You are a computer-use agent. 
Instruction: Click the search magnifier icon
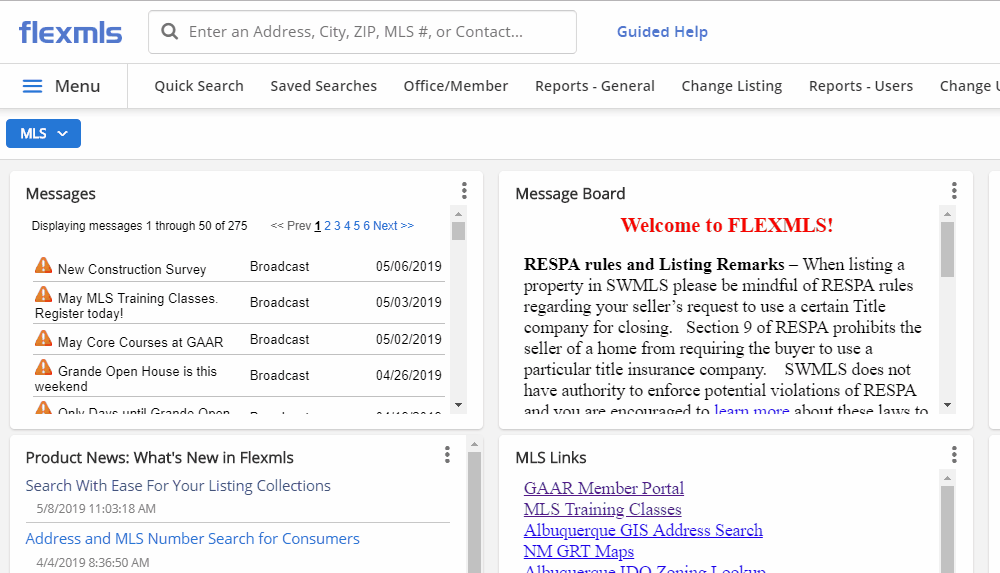(x=170, y=32)
